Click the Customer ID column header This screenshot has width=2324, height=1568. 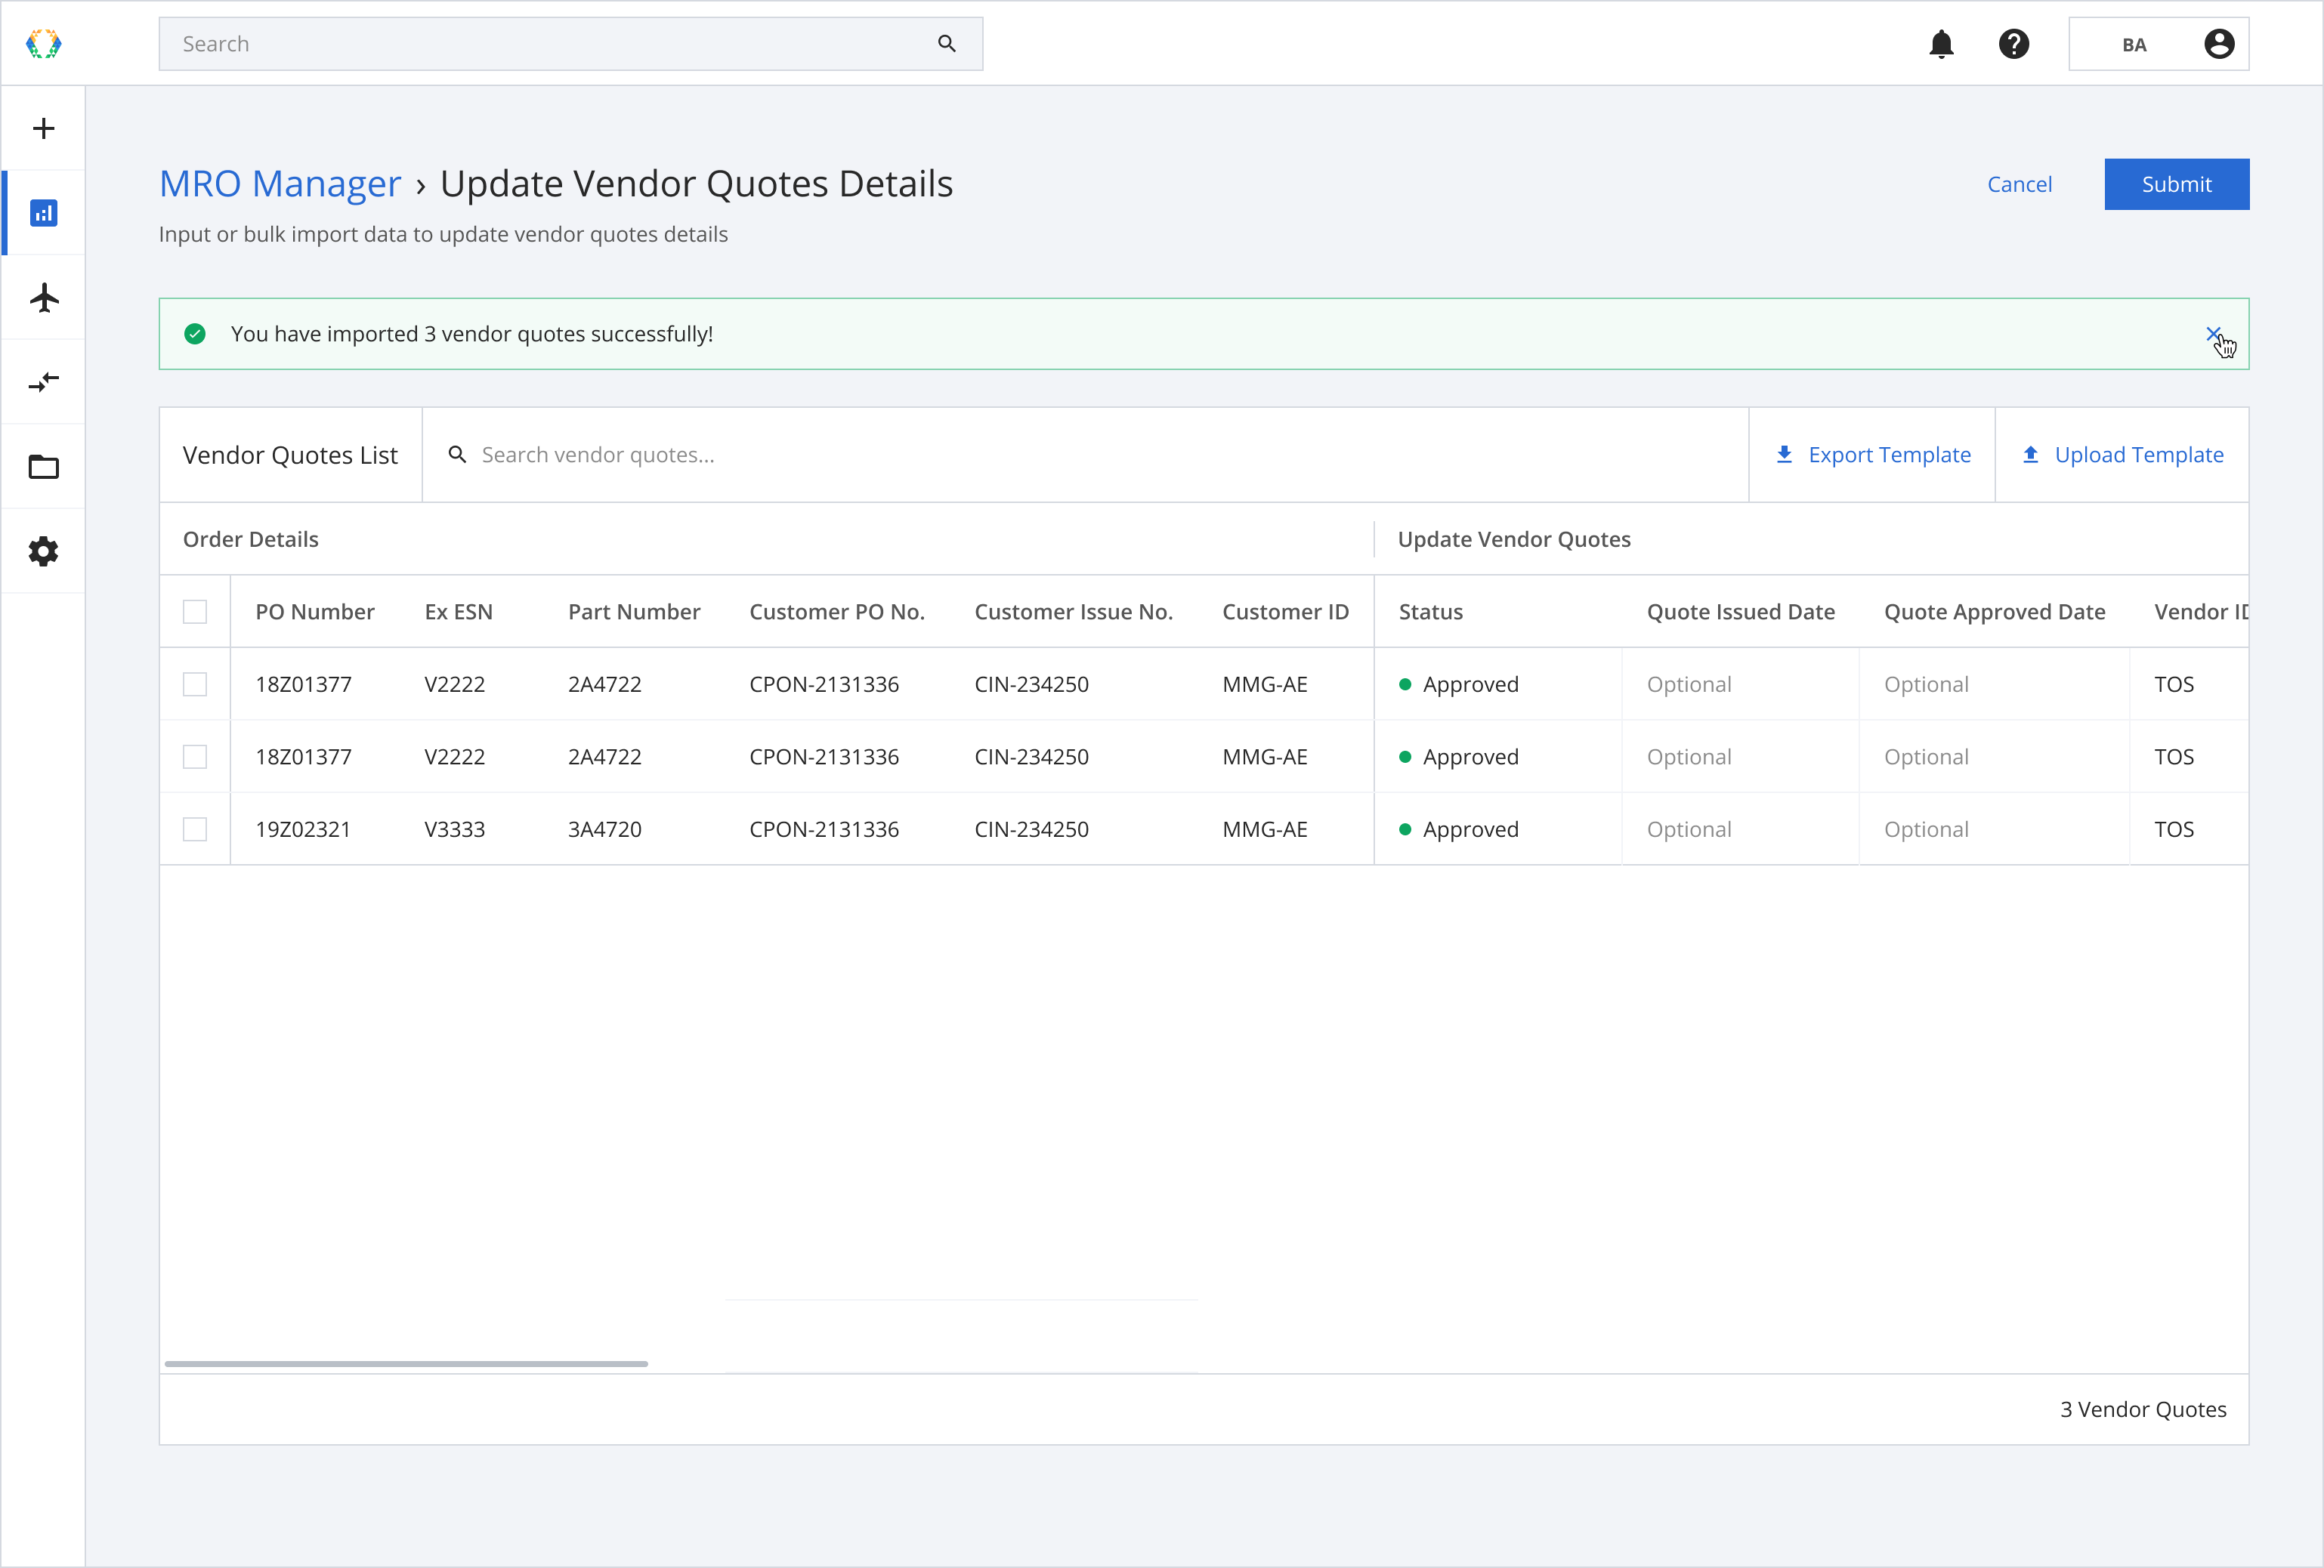click(1285, 612)
